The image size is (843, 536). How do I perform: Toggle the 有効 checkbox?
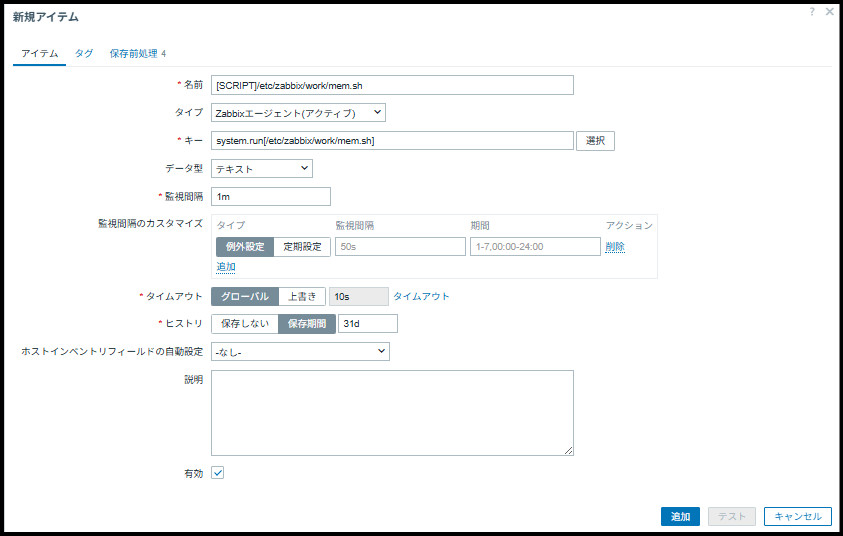[x=218, y=473]
